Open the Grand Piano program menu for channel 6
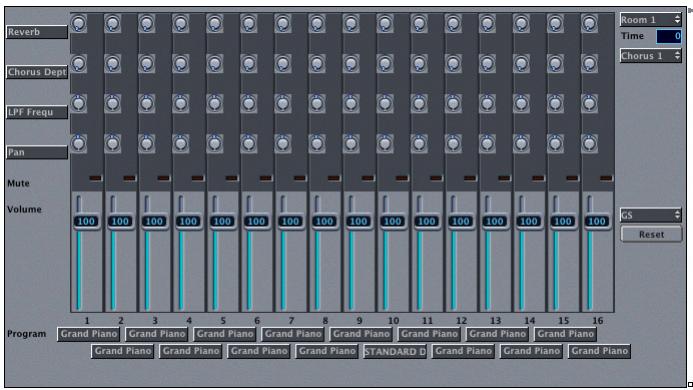The width and height of the screenshot is (693, 390). (x=259, y=351)
